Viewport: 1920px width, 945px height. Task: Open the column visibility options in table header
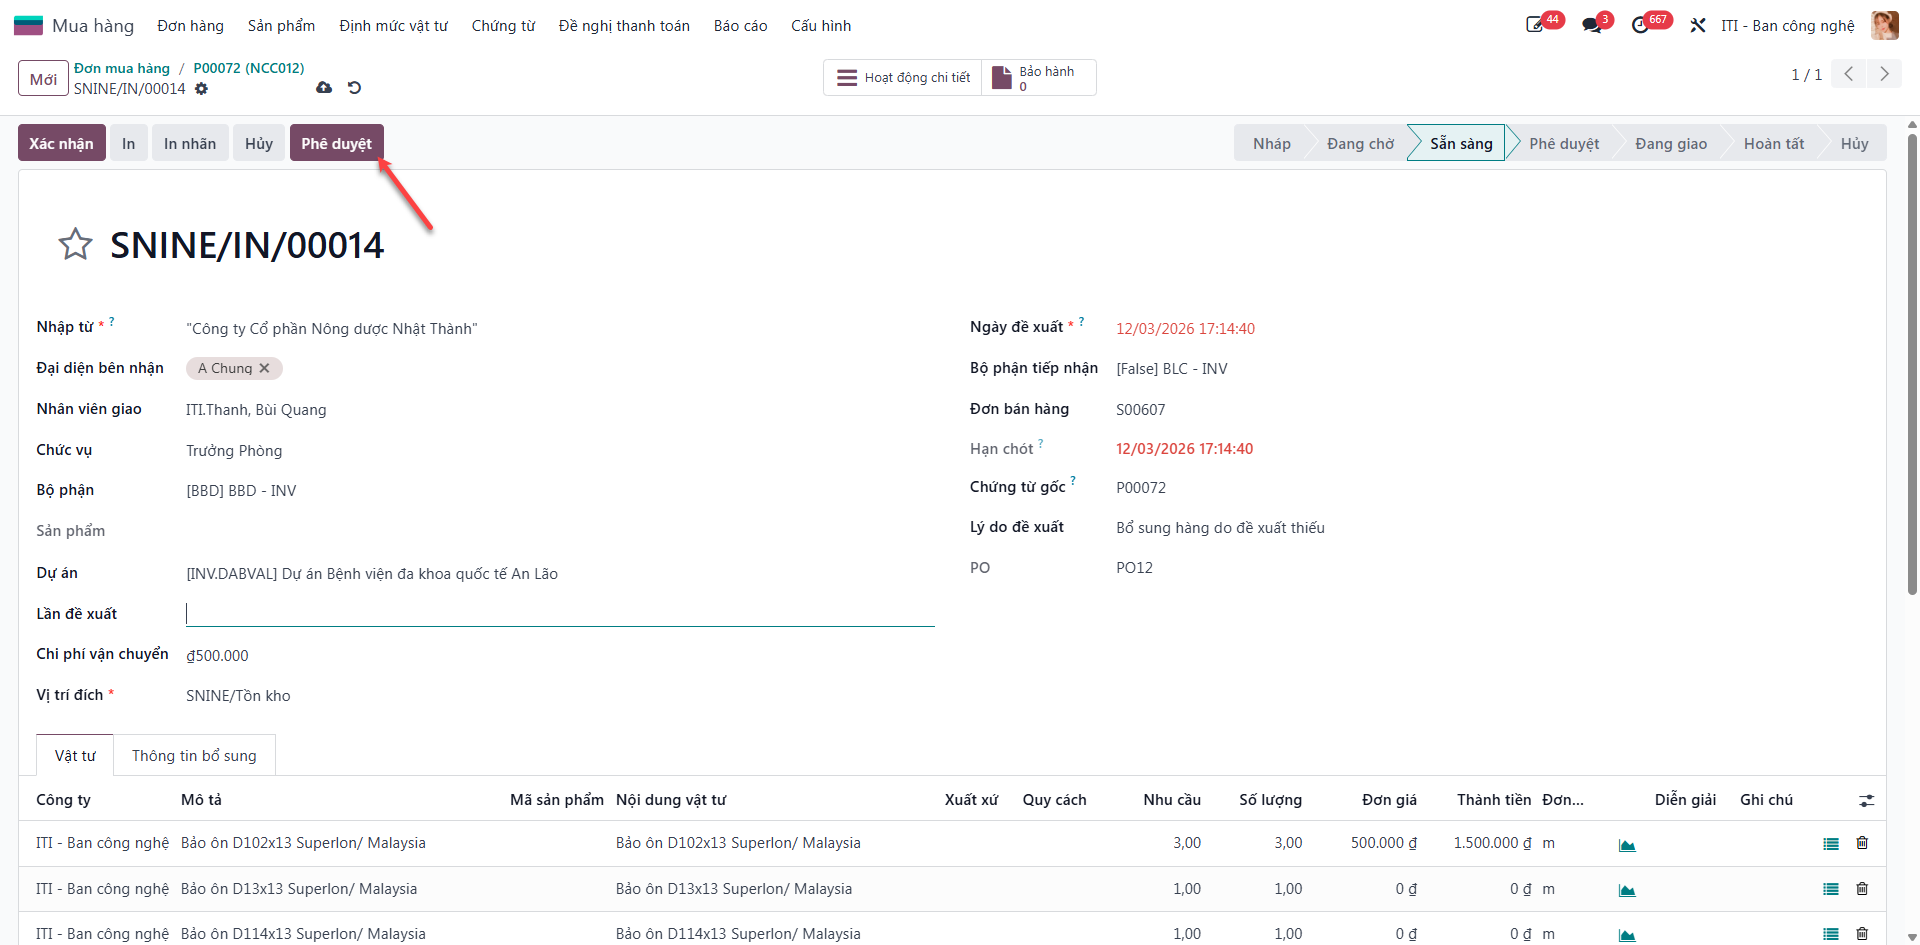(1866, 801)
